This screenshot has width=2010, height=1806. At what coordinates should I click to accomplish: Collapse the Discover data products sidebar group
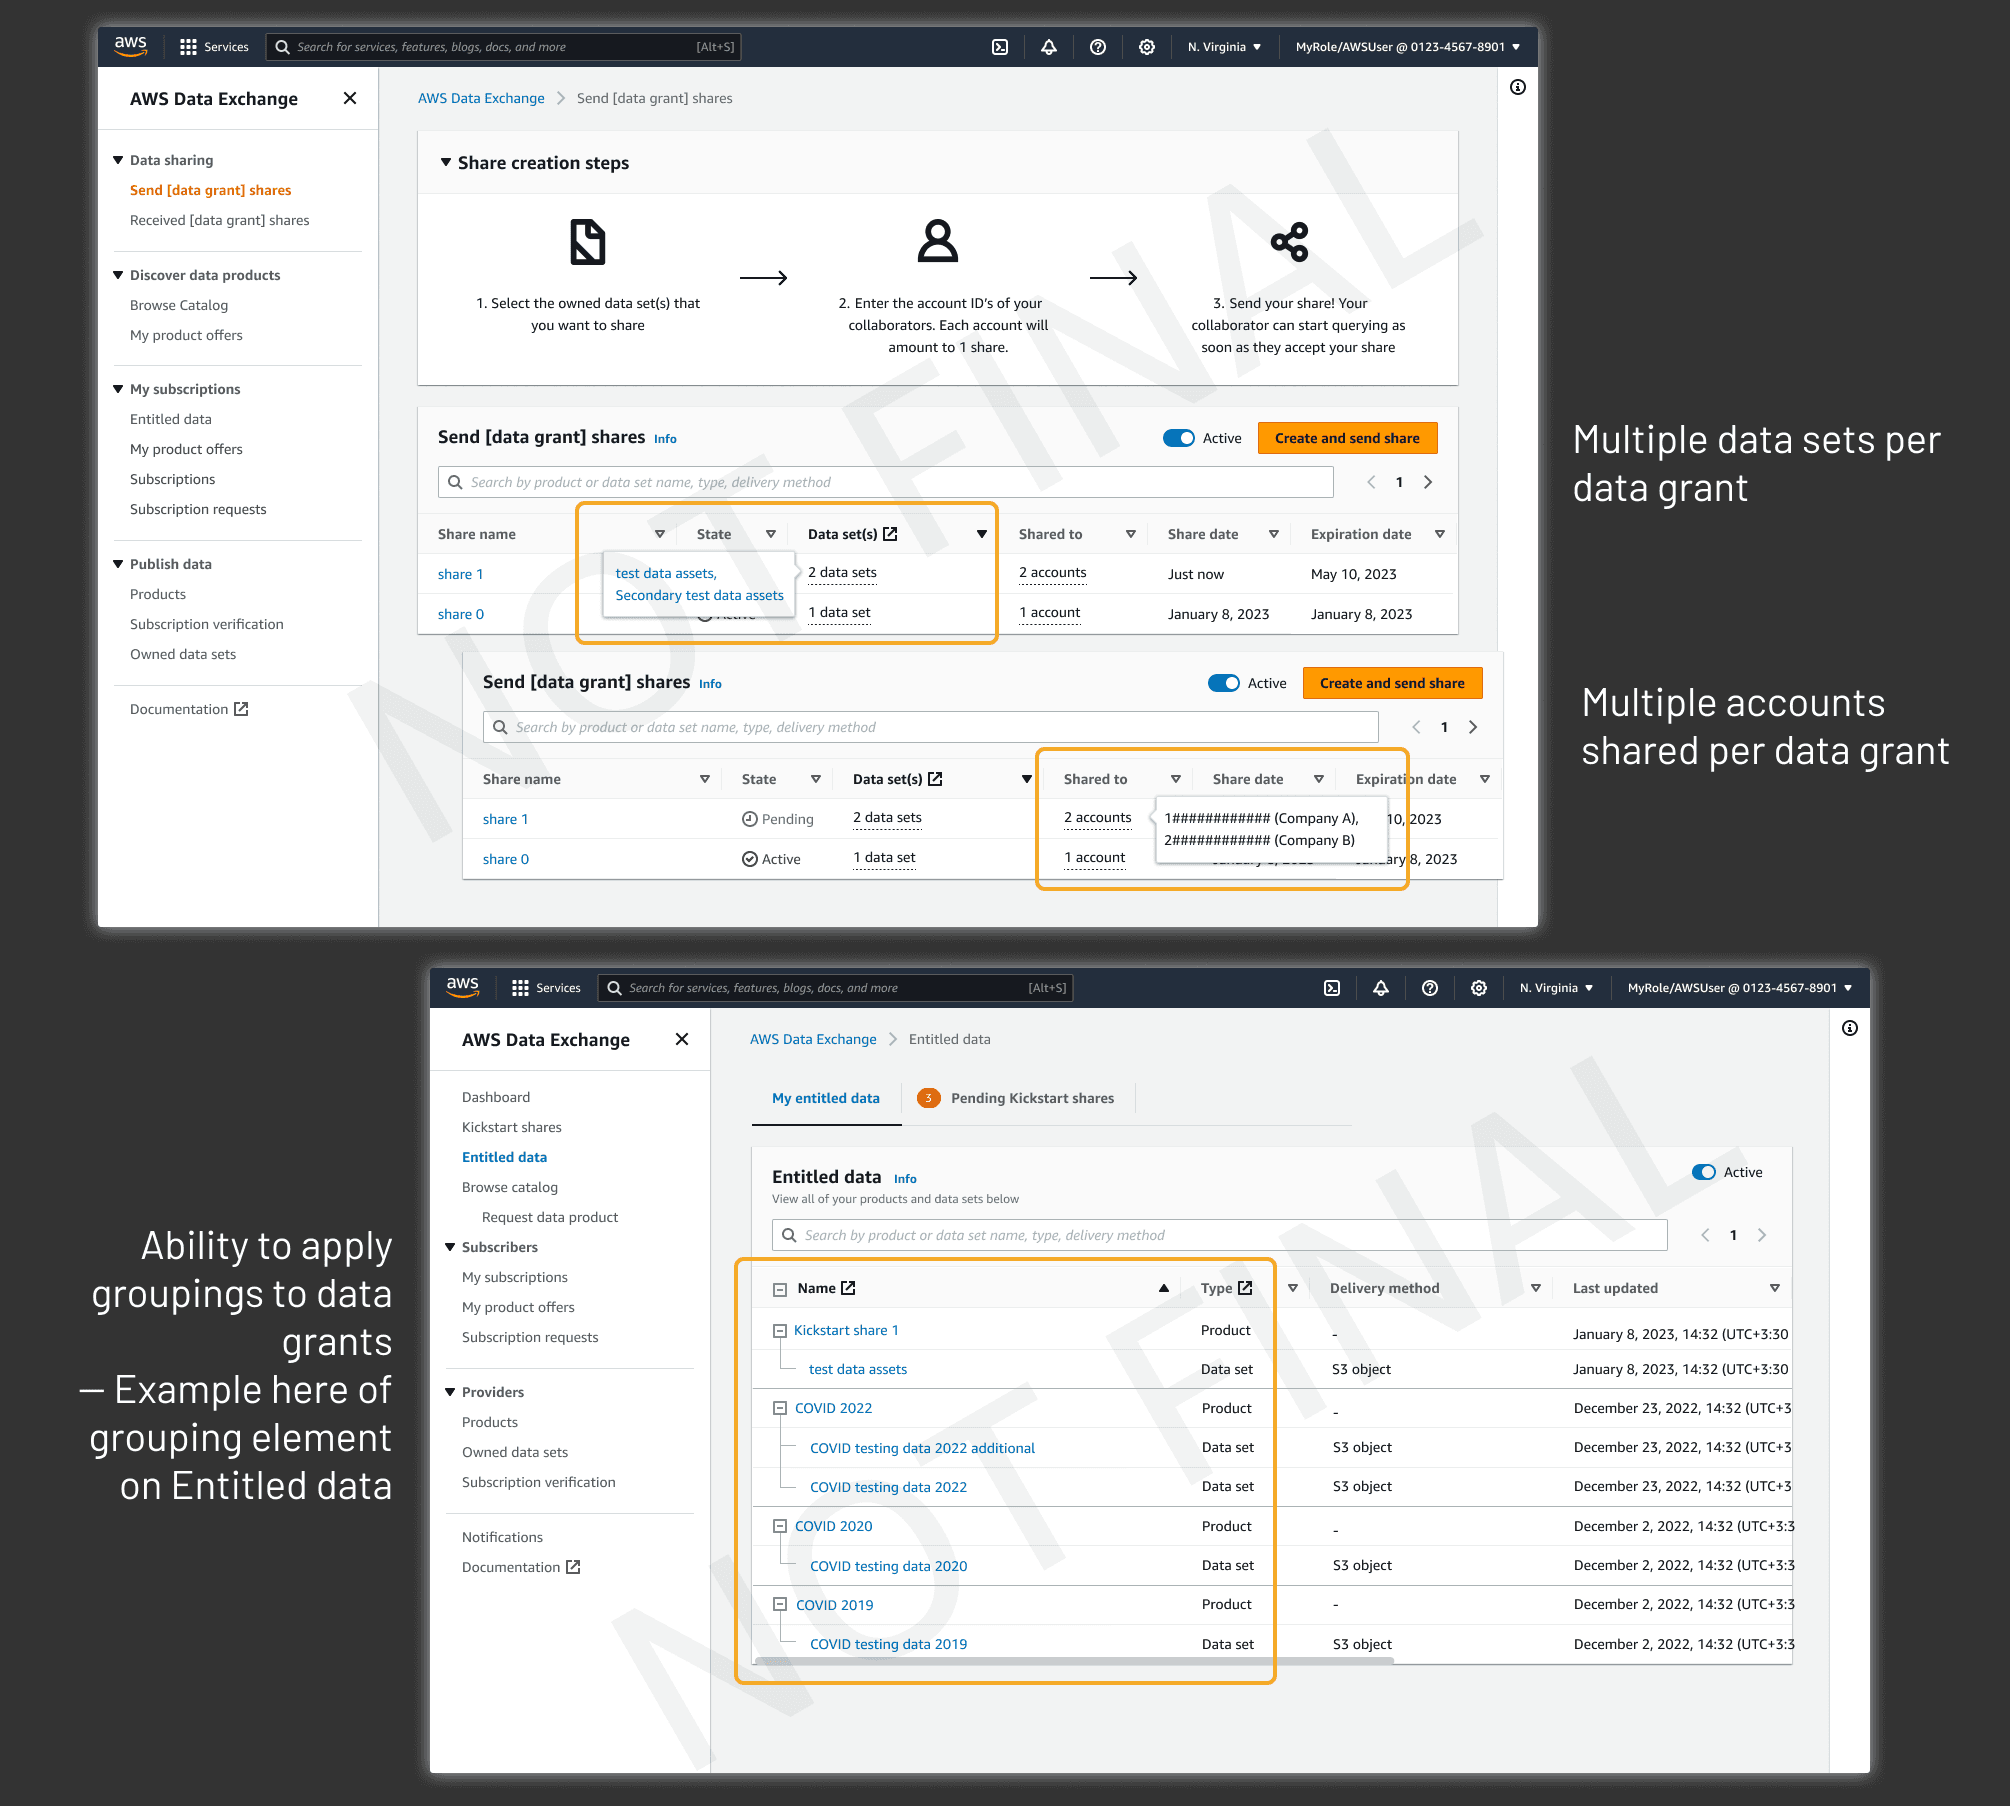[x=118, y=275]
